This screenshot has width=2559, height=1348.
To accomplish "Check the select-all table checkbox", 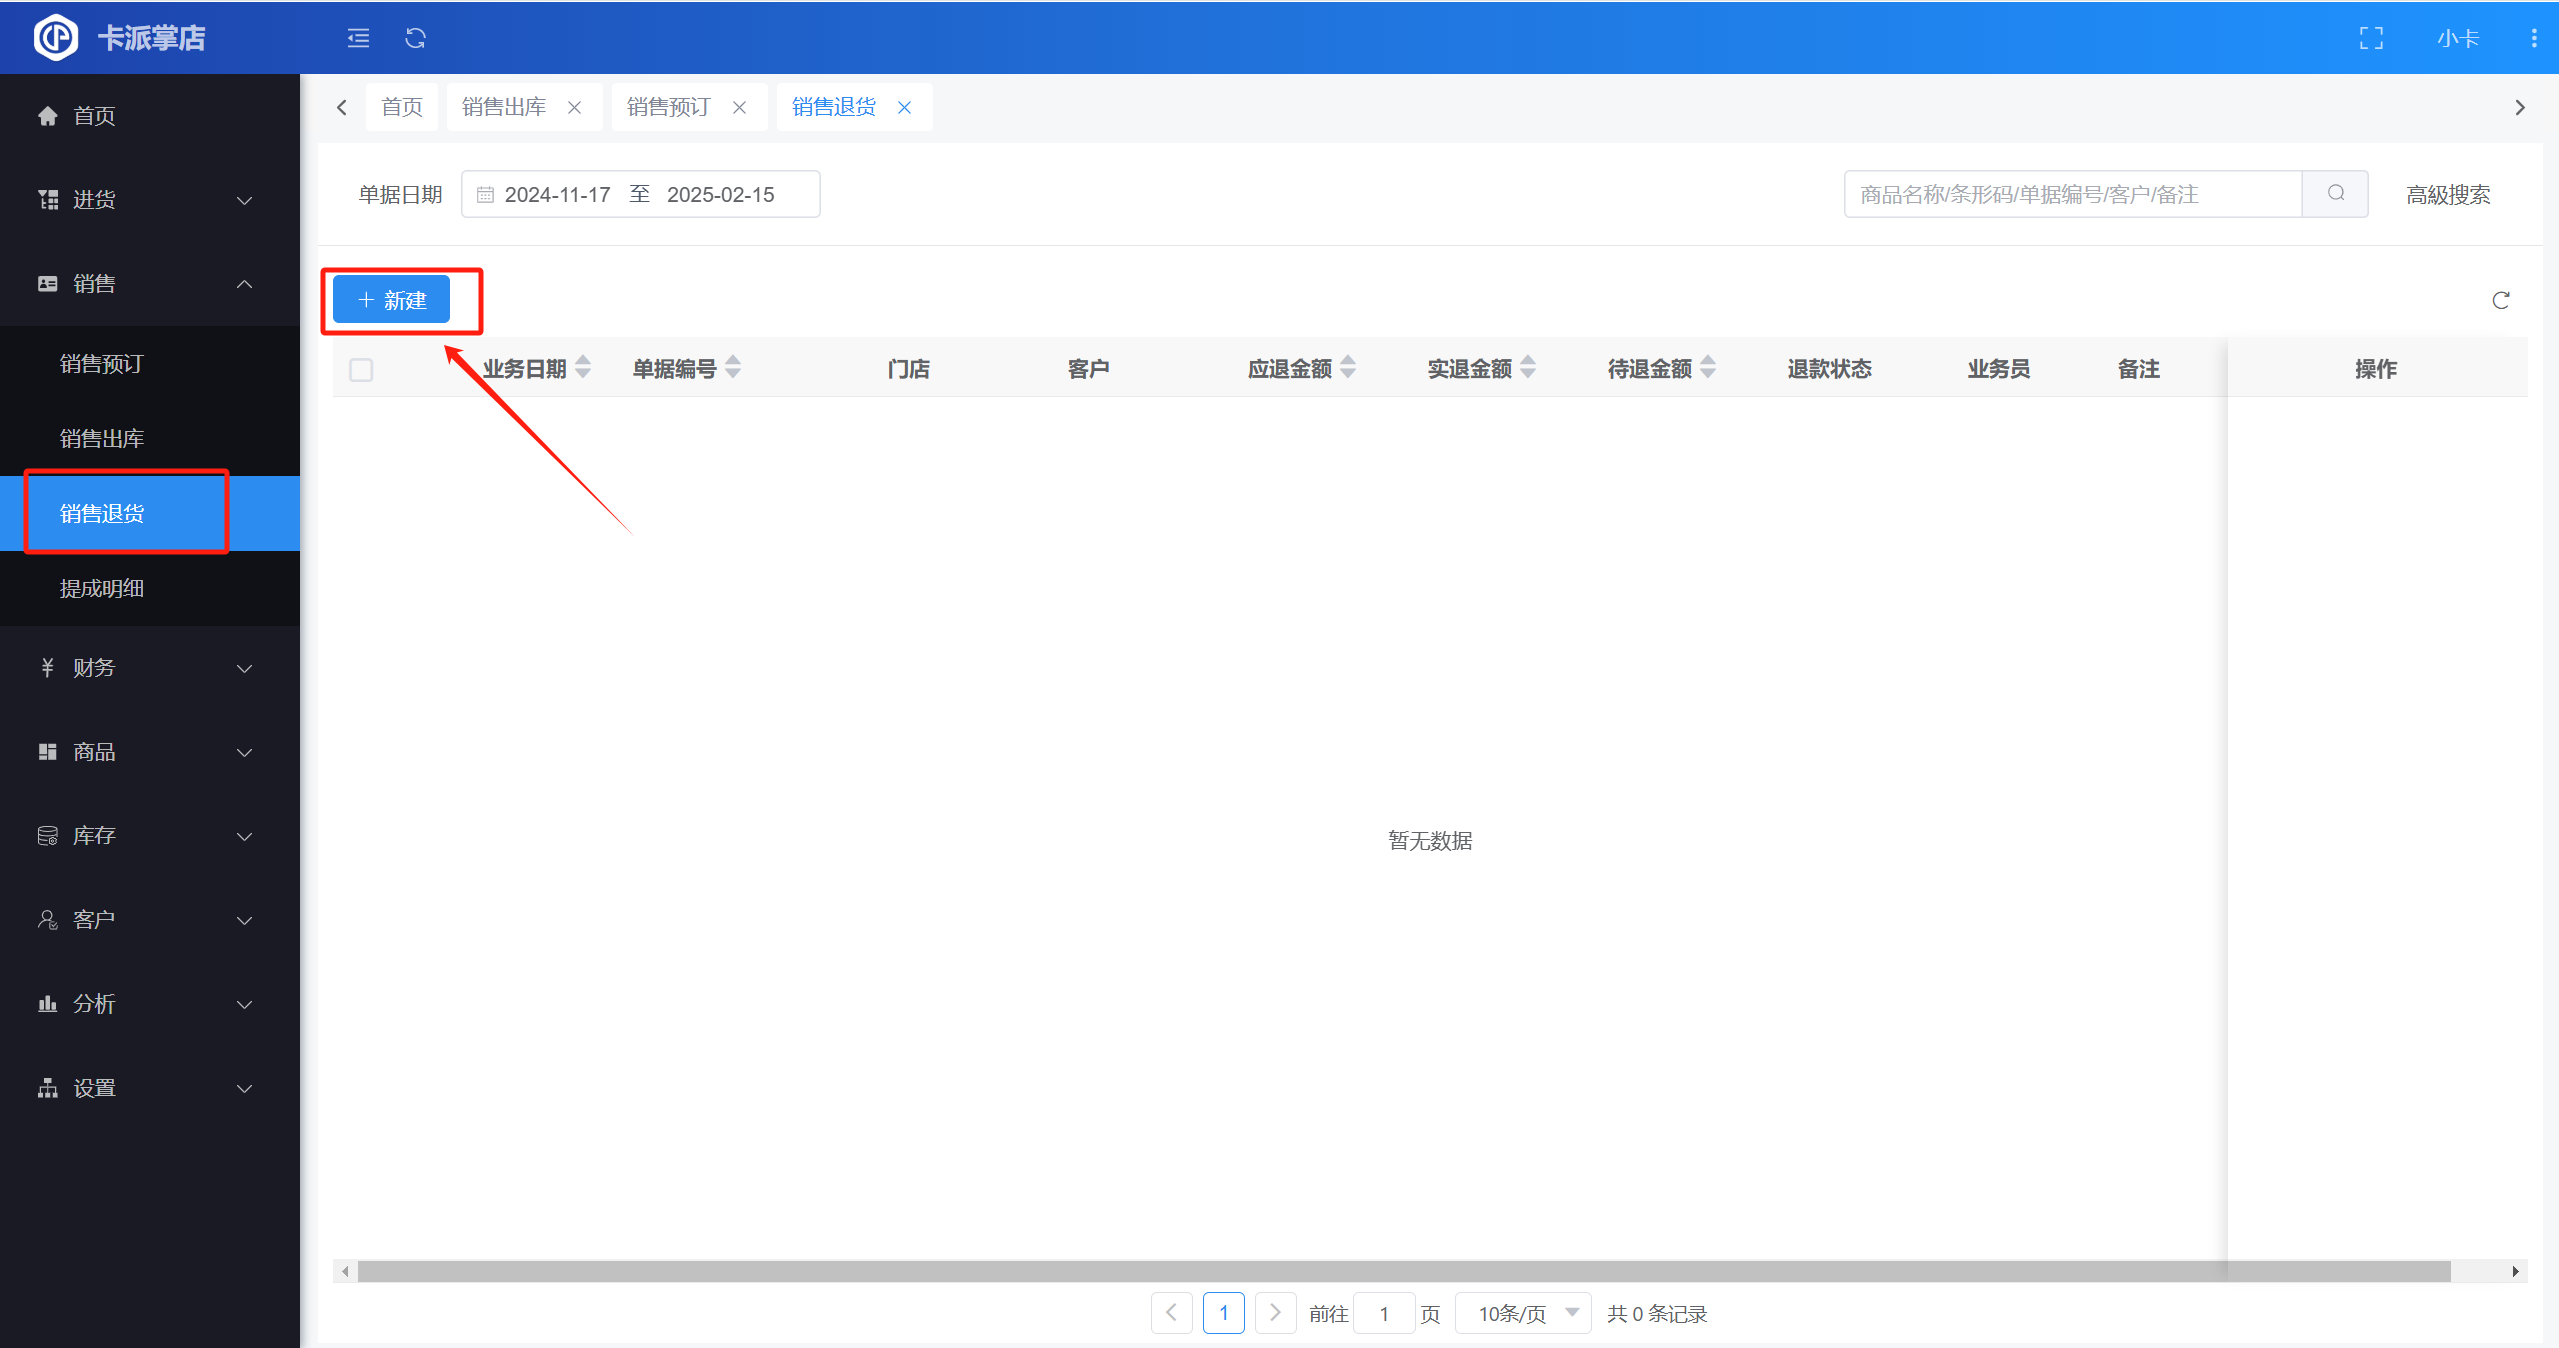I will (361, 370).
